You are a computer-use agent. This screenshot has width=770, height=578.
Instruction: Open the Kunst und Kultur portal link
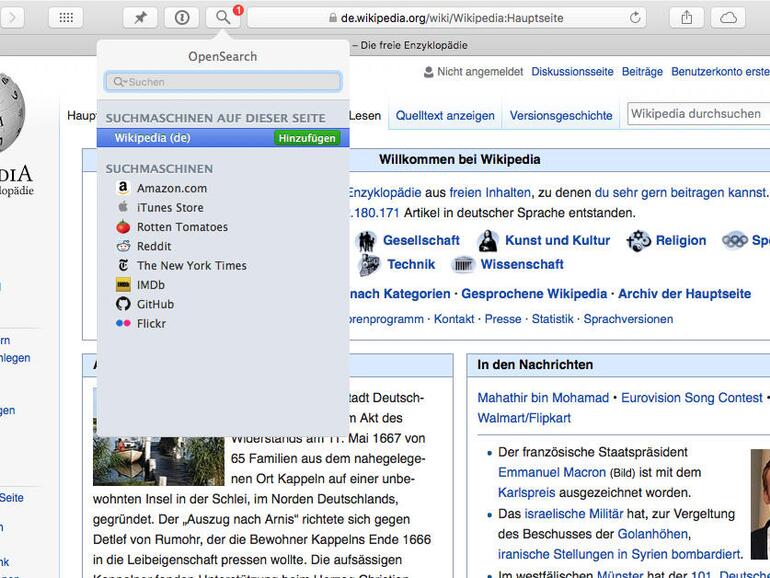557,240
